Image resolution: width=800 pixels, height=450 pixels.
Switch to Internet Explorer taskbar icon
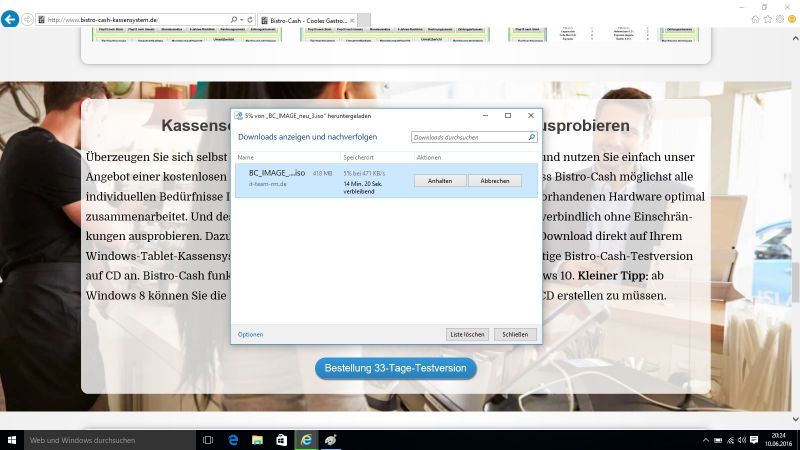tap(306, 440)
